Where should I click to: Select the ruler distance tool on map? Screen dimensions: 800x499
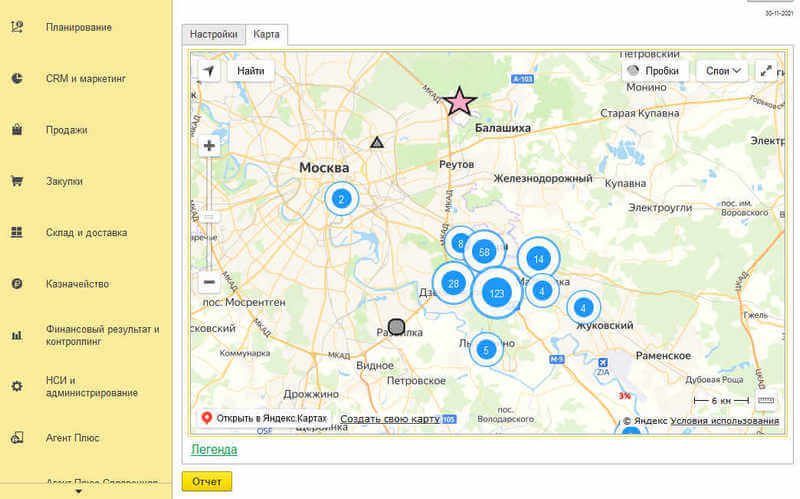(766, 401)
